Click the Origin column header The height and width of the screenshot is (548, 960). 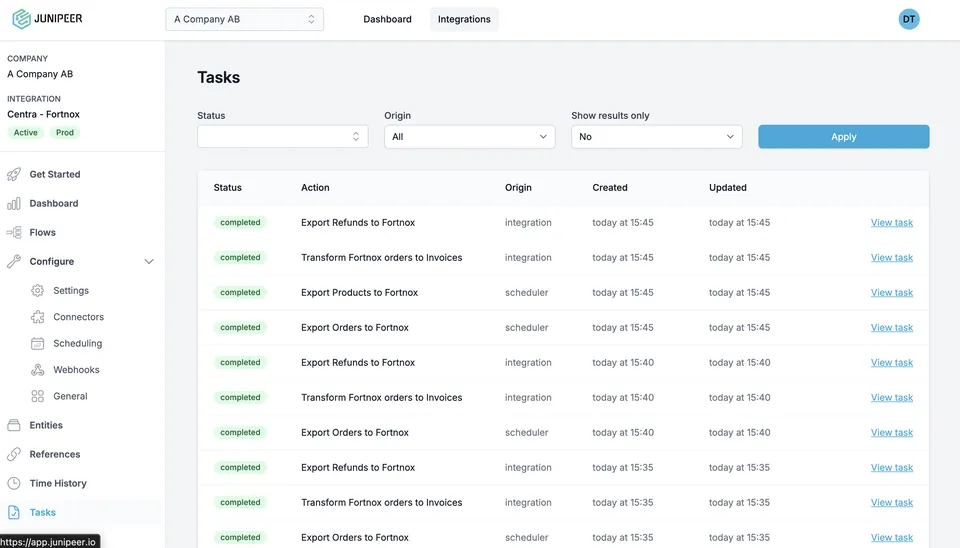pos(518,187)
